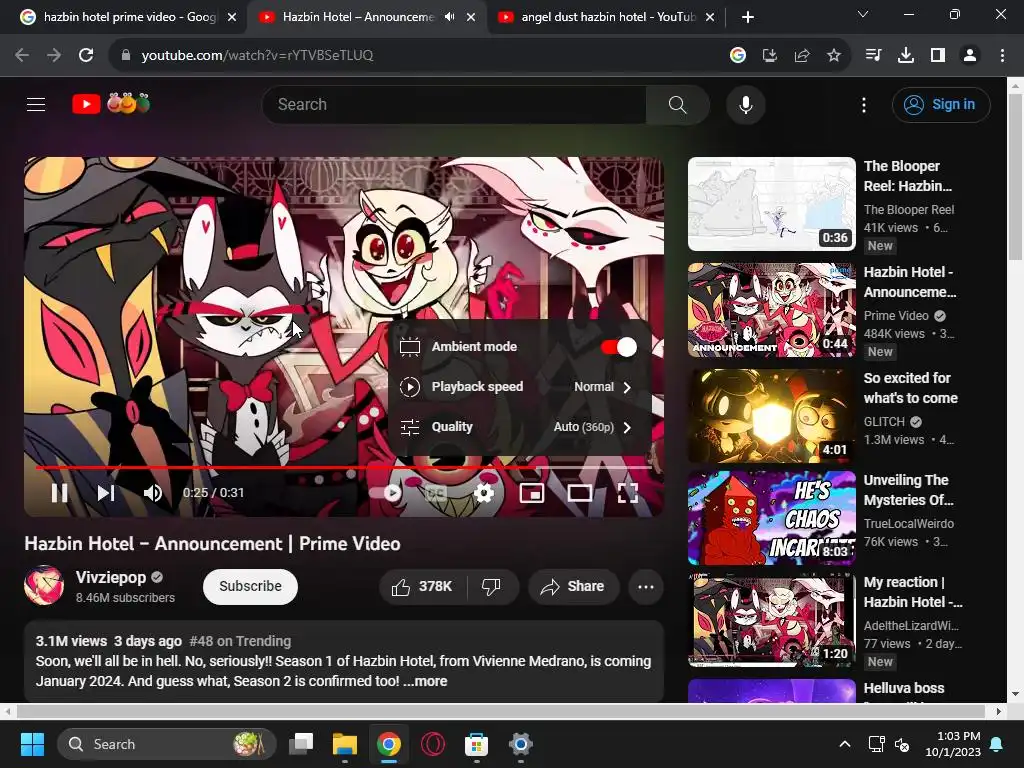Toggle Chrome side panel
The width and height of the screenshot is (1024, 768).
pyautogui.click(x=938, y=56)
